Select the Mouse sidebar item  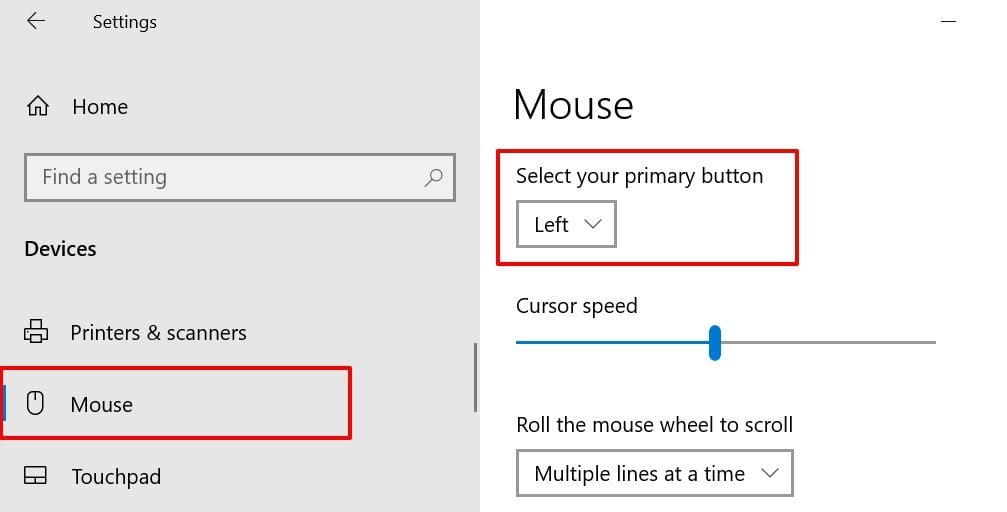[101, 404]
